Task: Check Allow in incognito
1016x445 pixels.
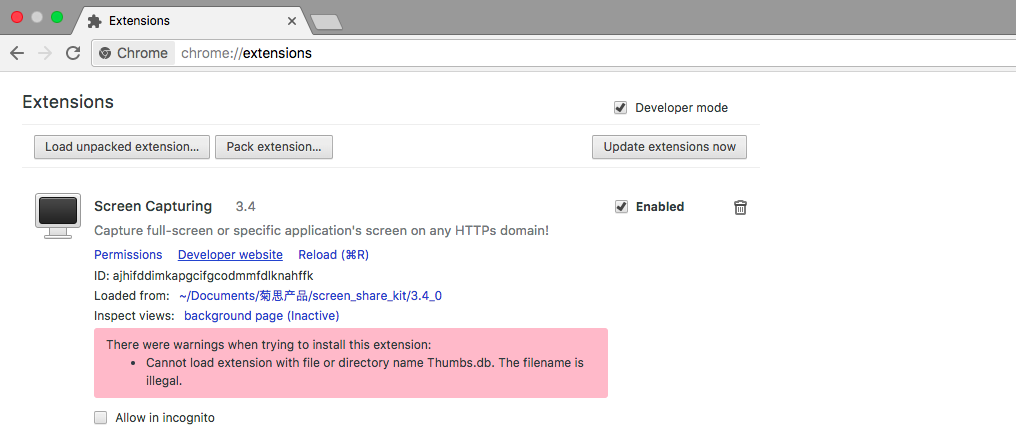Action: point(100,418)
